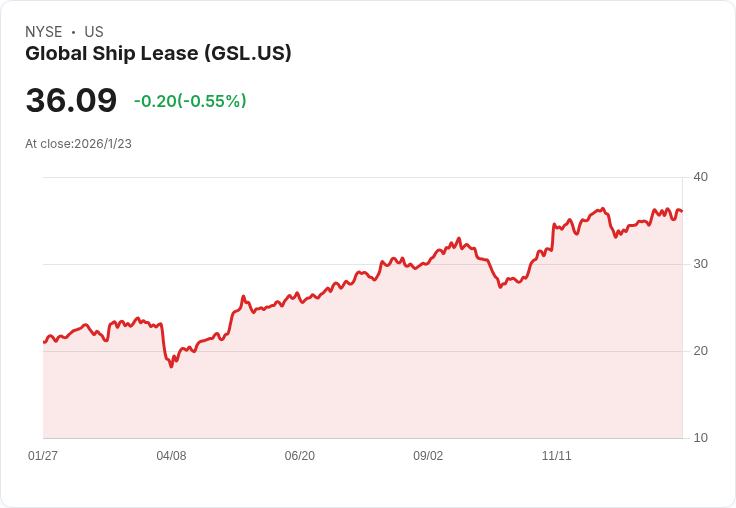Select the 09/02 date marker
This screenshot has height=508, width=736.
(x=428, y=456)
